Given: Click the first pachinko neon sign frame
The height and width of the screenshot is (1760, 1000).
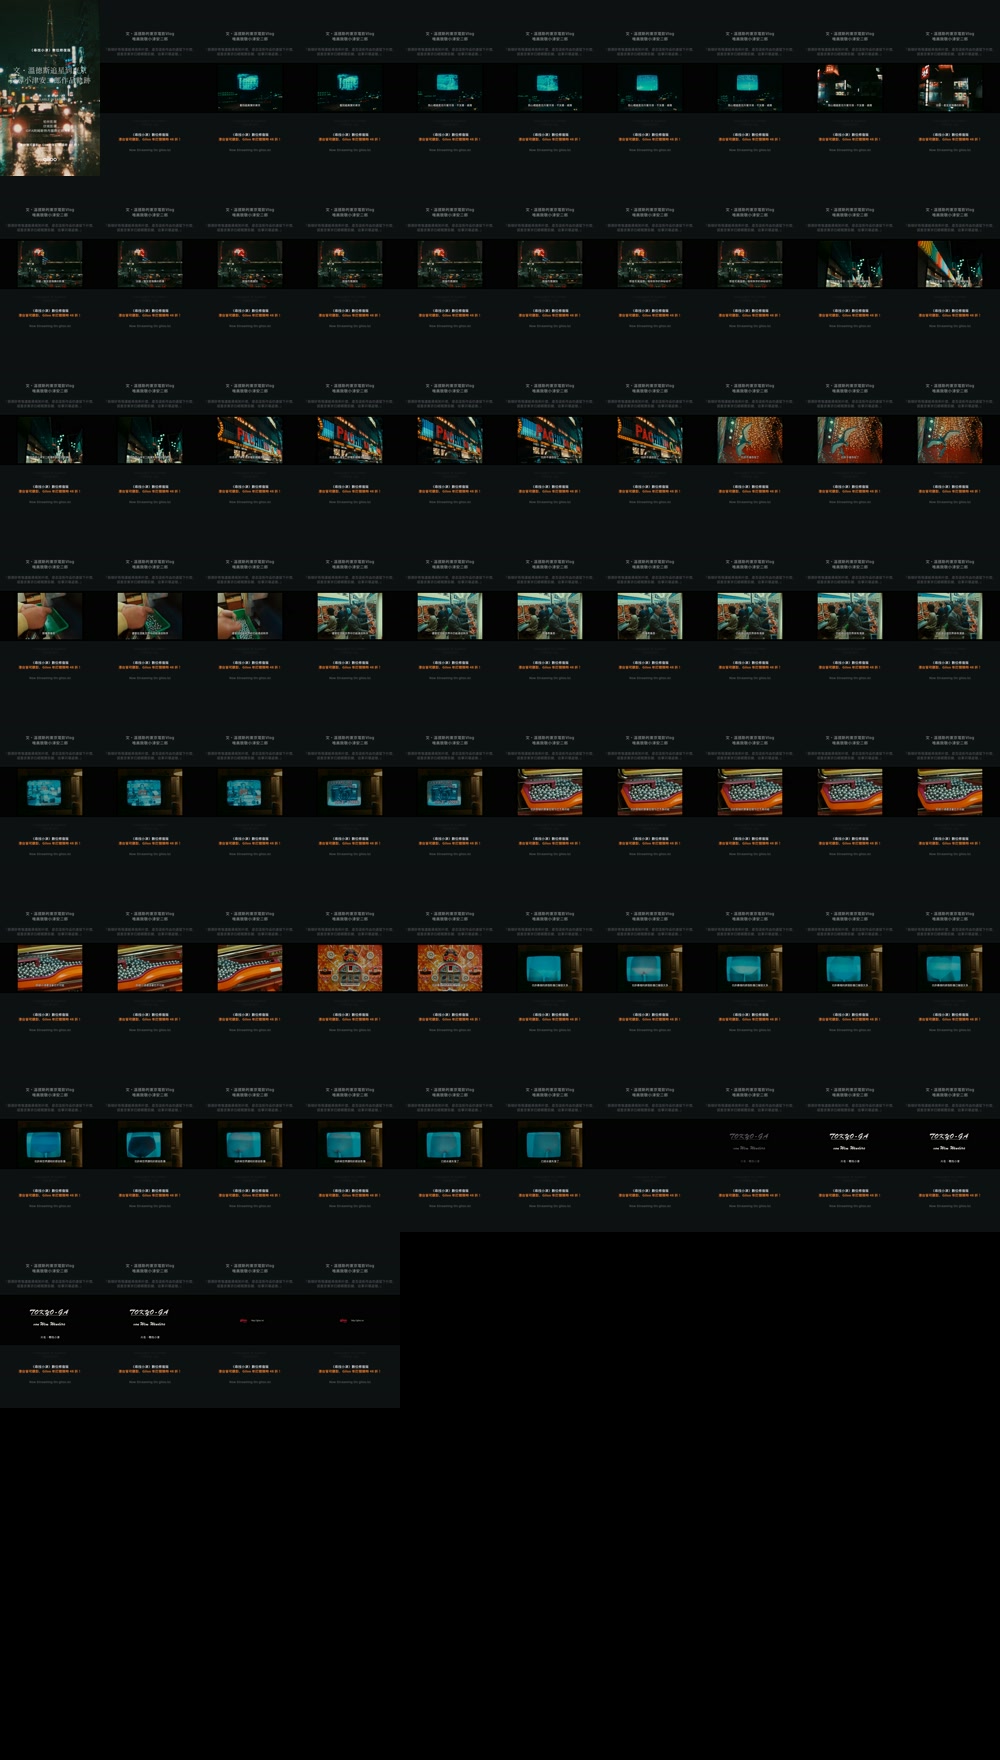Looking at the screenshot, I should 250,440.
